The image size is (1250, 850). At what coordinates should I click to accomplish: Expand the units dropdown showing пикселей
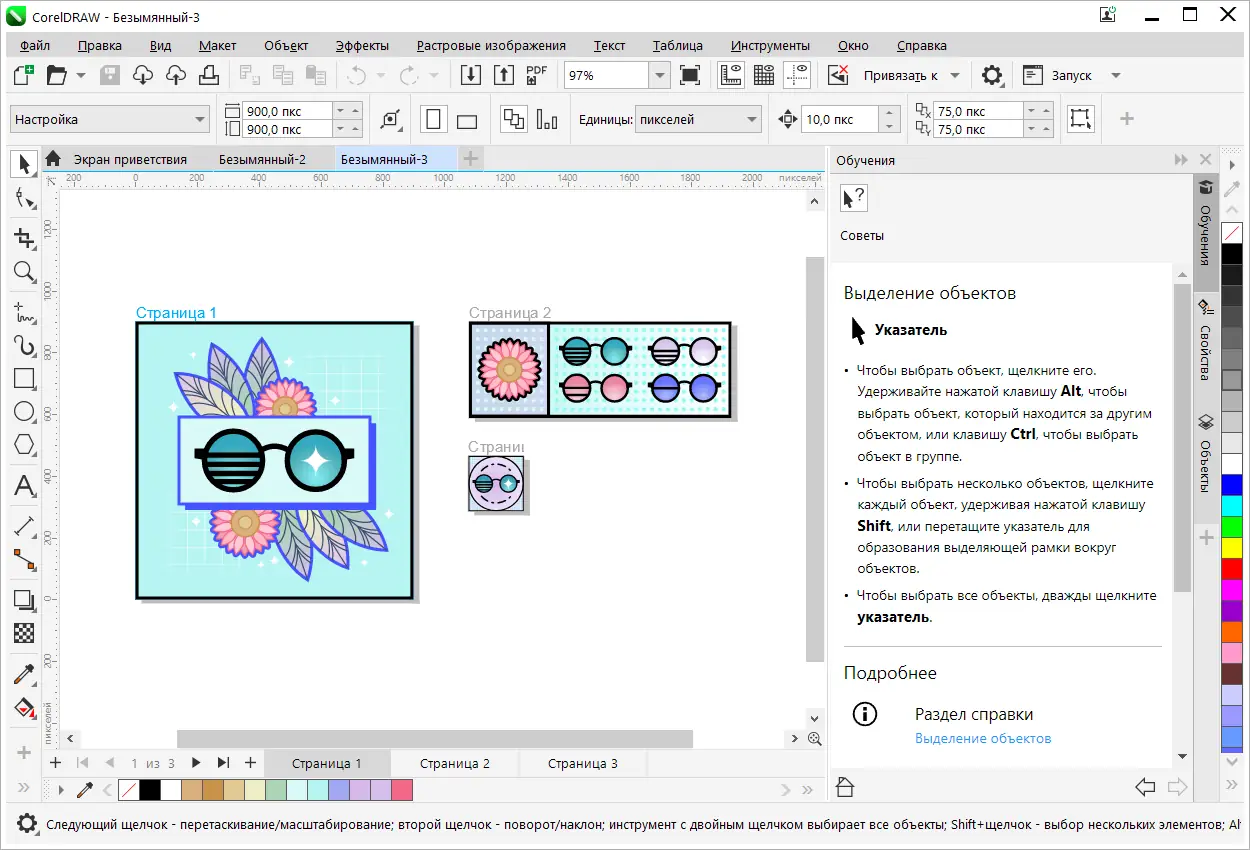click(752, 120)
